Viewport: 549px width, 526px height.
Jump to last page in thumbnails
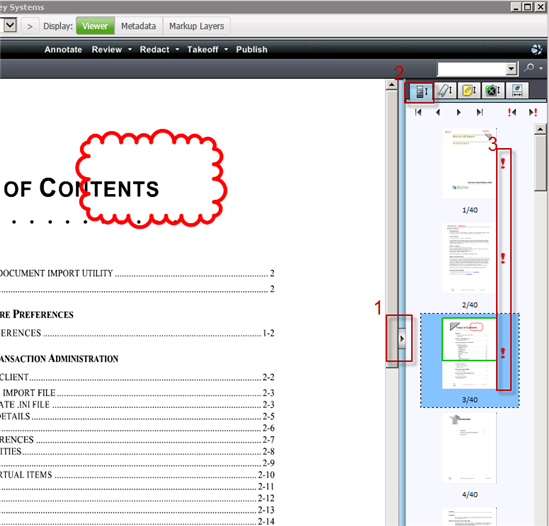pos(480,112)
